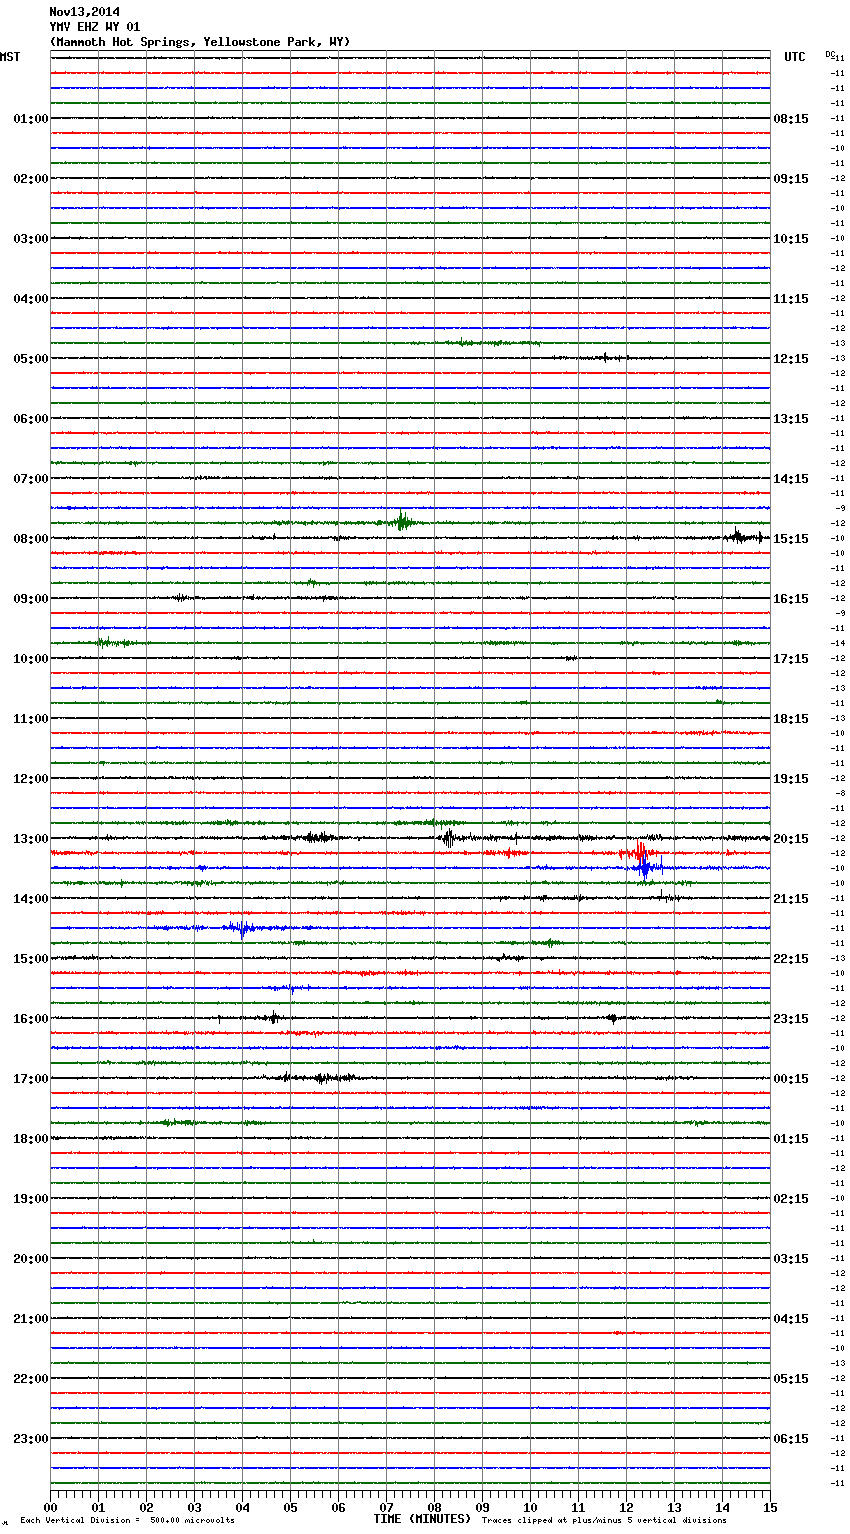
Task: Click the Traces clipped at plus/minus footnote
Action: (604, 1521)
